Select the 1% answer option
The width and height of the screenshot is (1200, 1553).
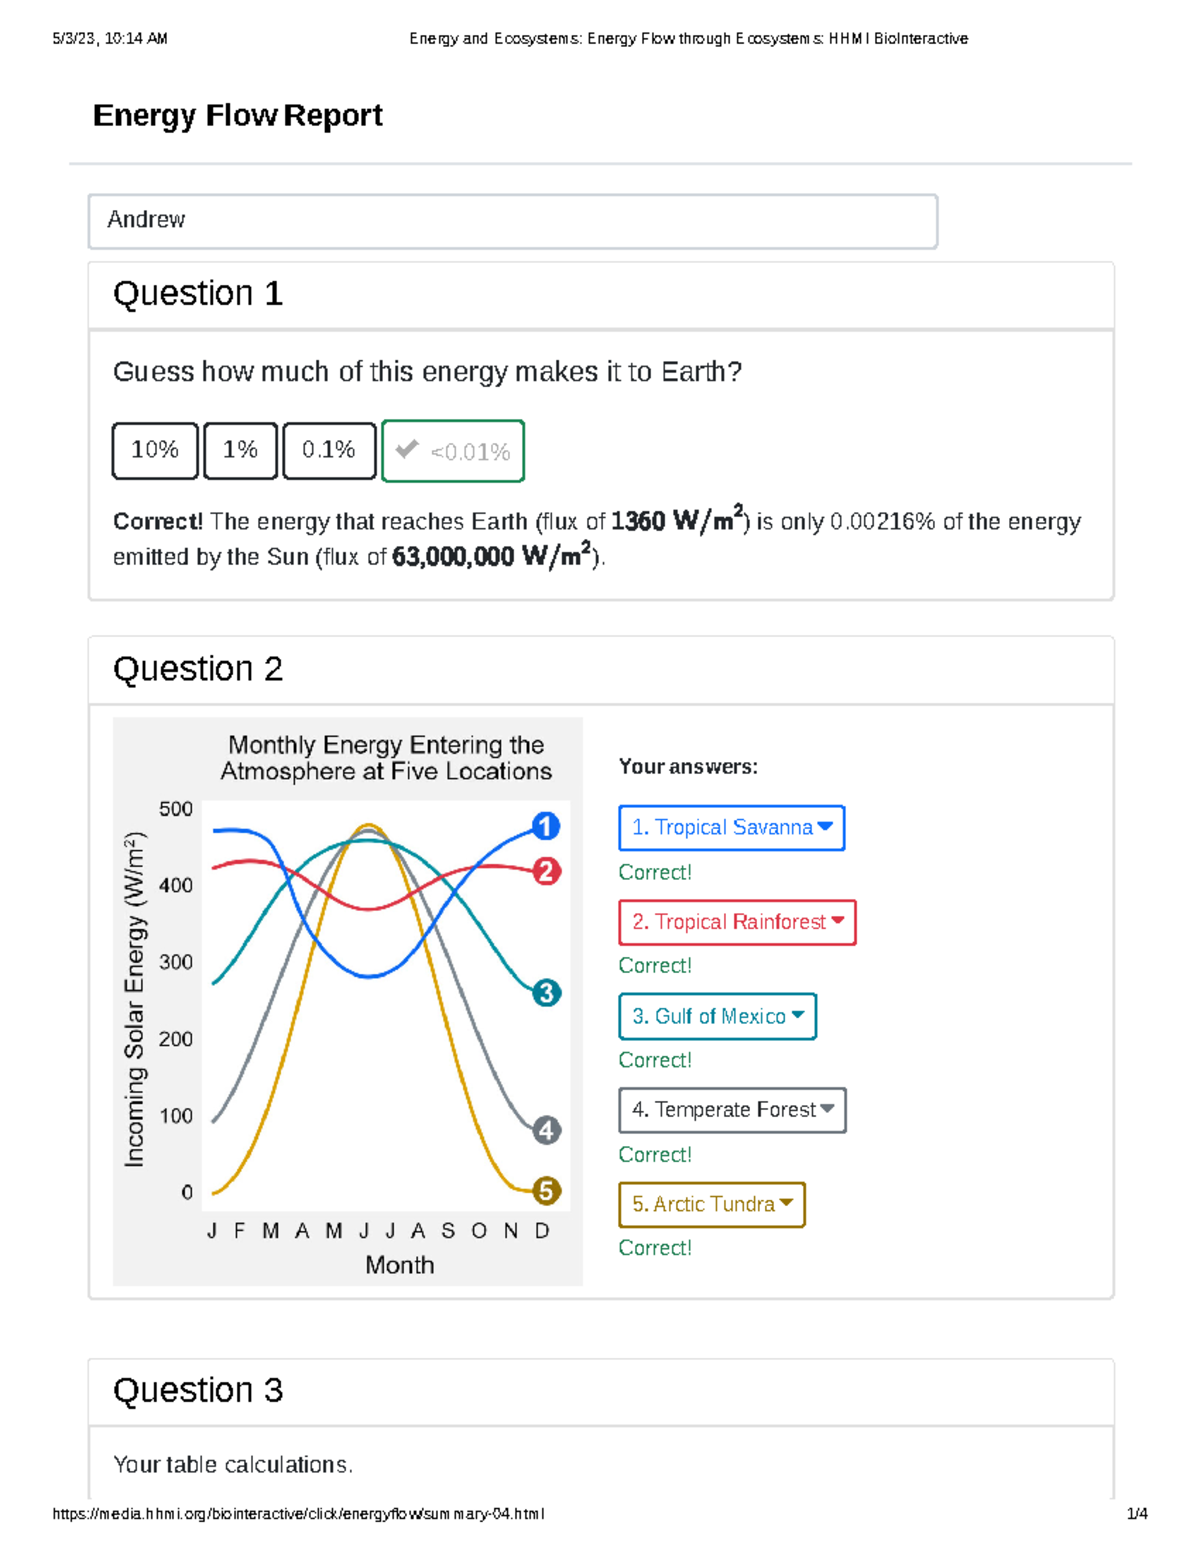(x=240, y=450)
